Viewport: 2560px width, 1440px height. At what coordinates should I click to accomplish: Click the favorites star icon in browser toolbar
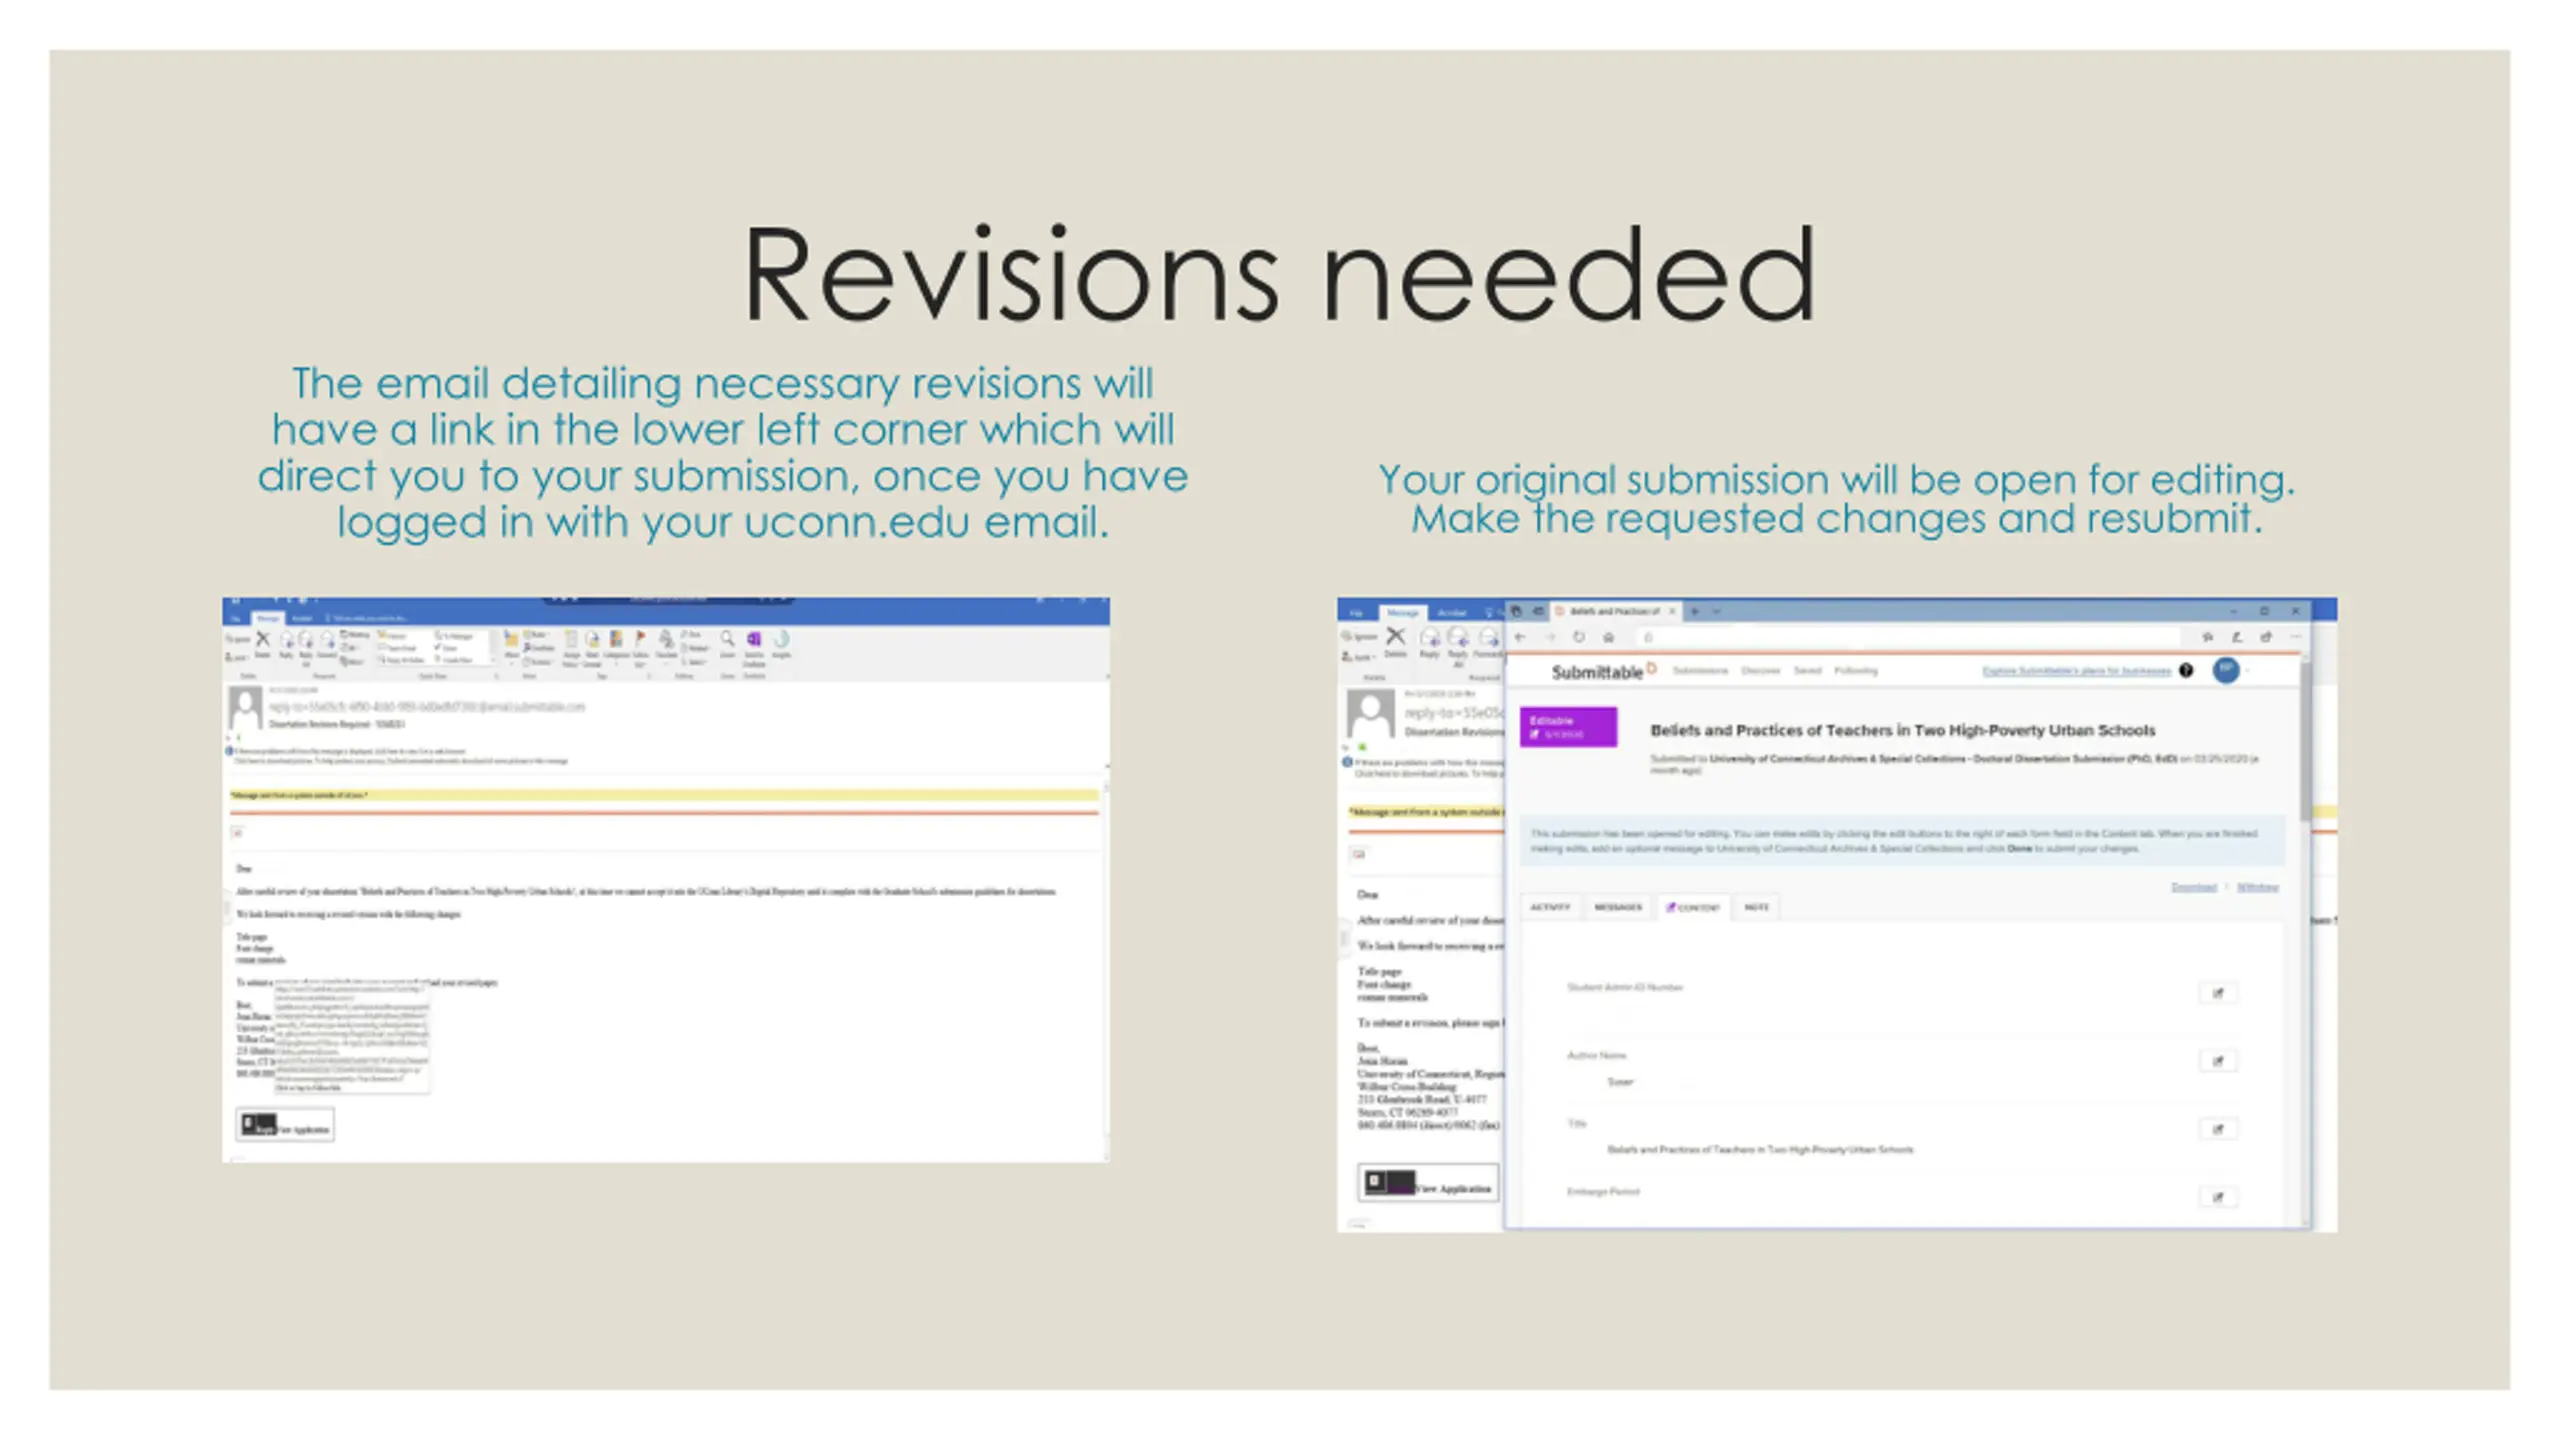pyautogui.click(x=2207, y=637)
